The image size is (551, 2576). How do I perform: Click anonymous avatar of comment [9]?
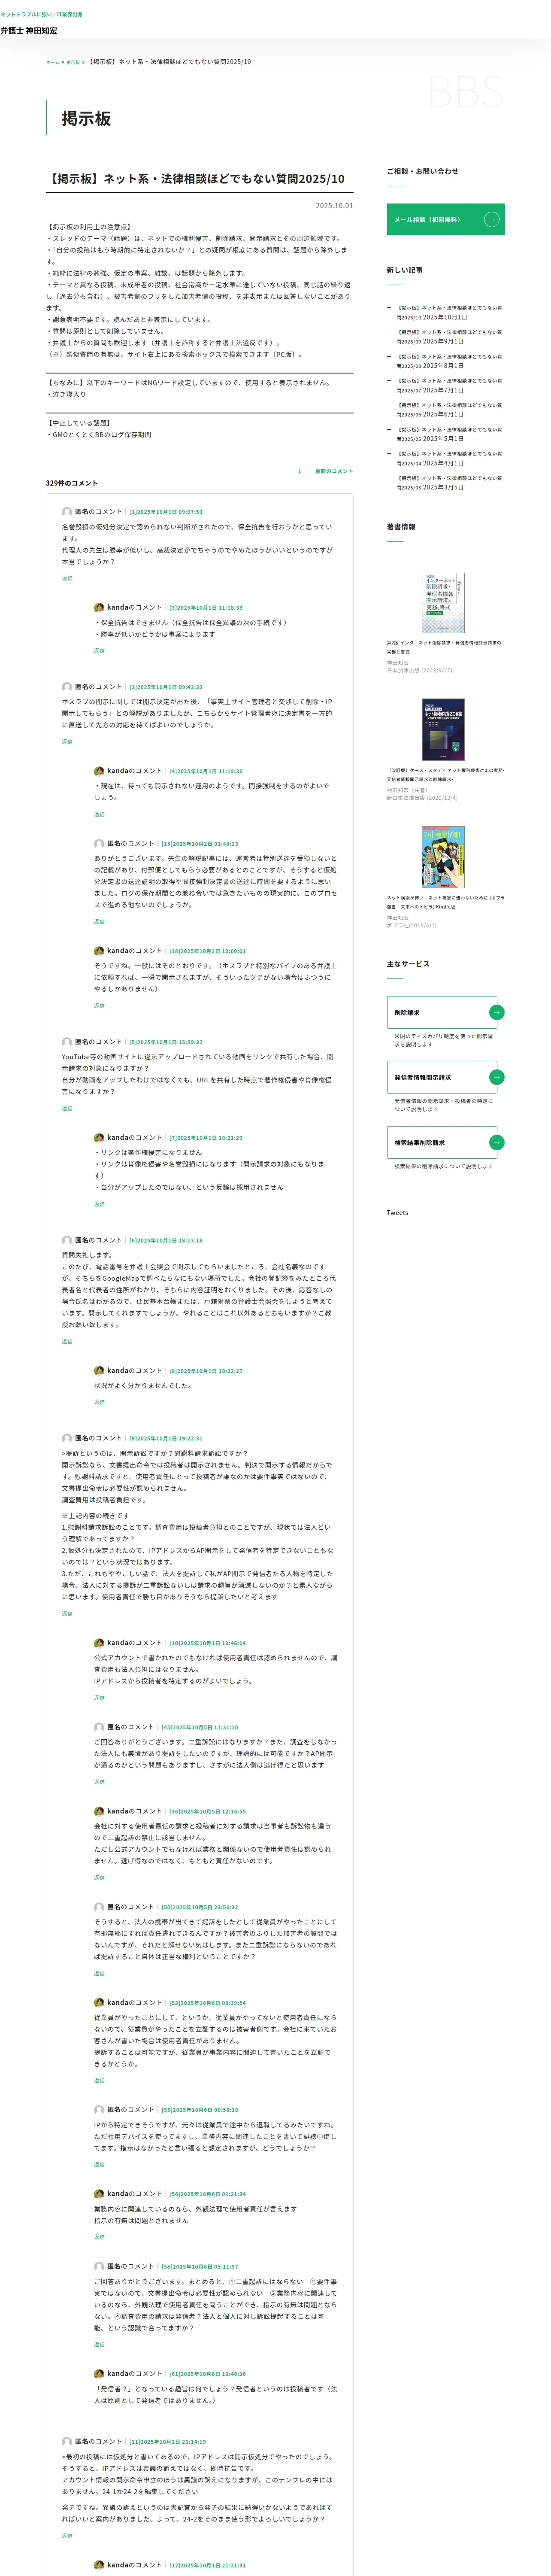pos(67,1438)
